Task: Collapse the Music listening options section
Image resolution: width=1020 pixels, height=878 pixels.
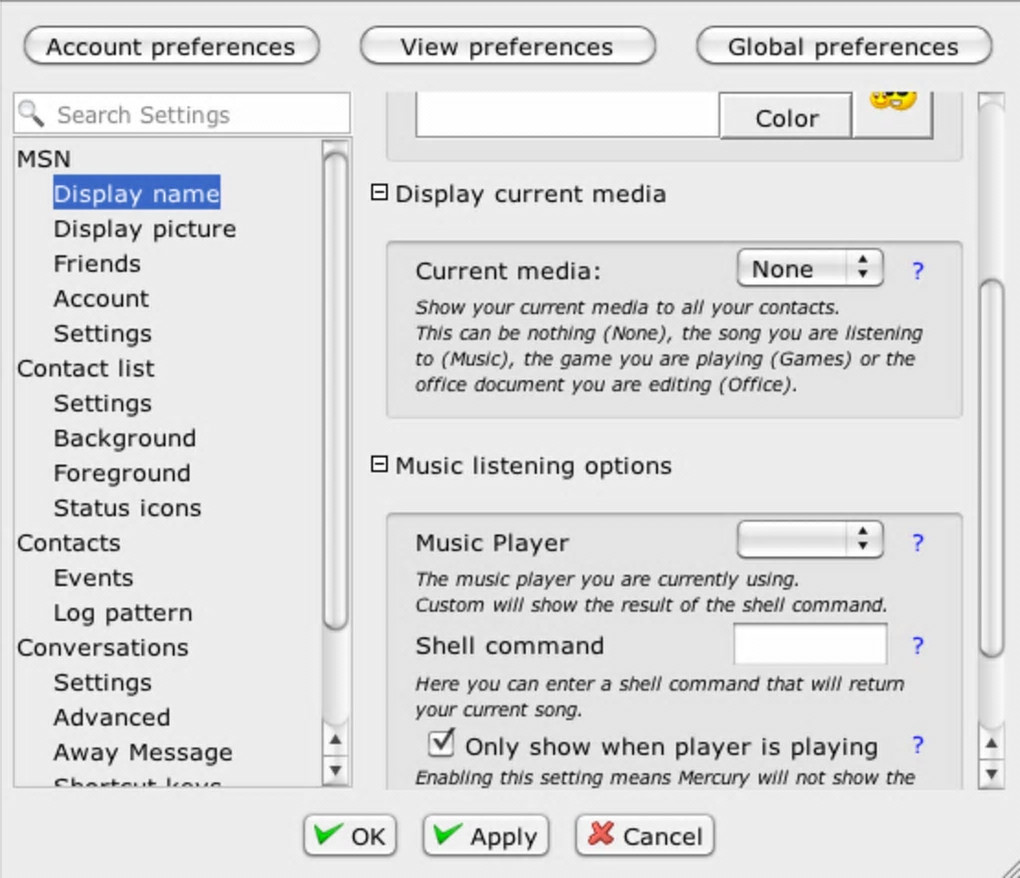Action: click(x=379, y=464)
